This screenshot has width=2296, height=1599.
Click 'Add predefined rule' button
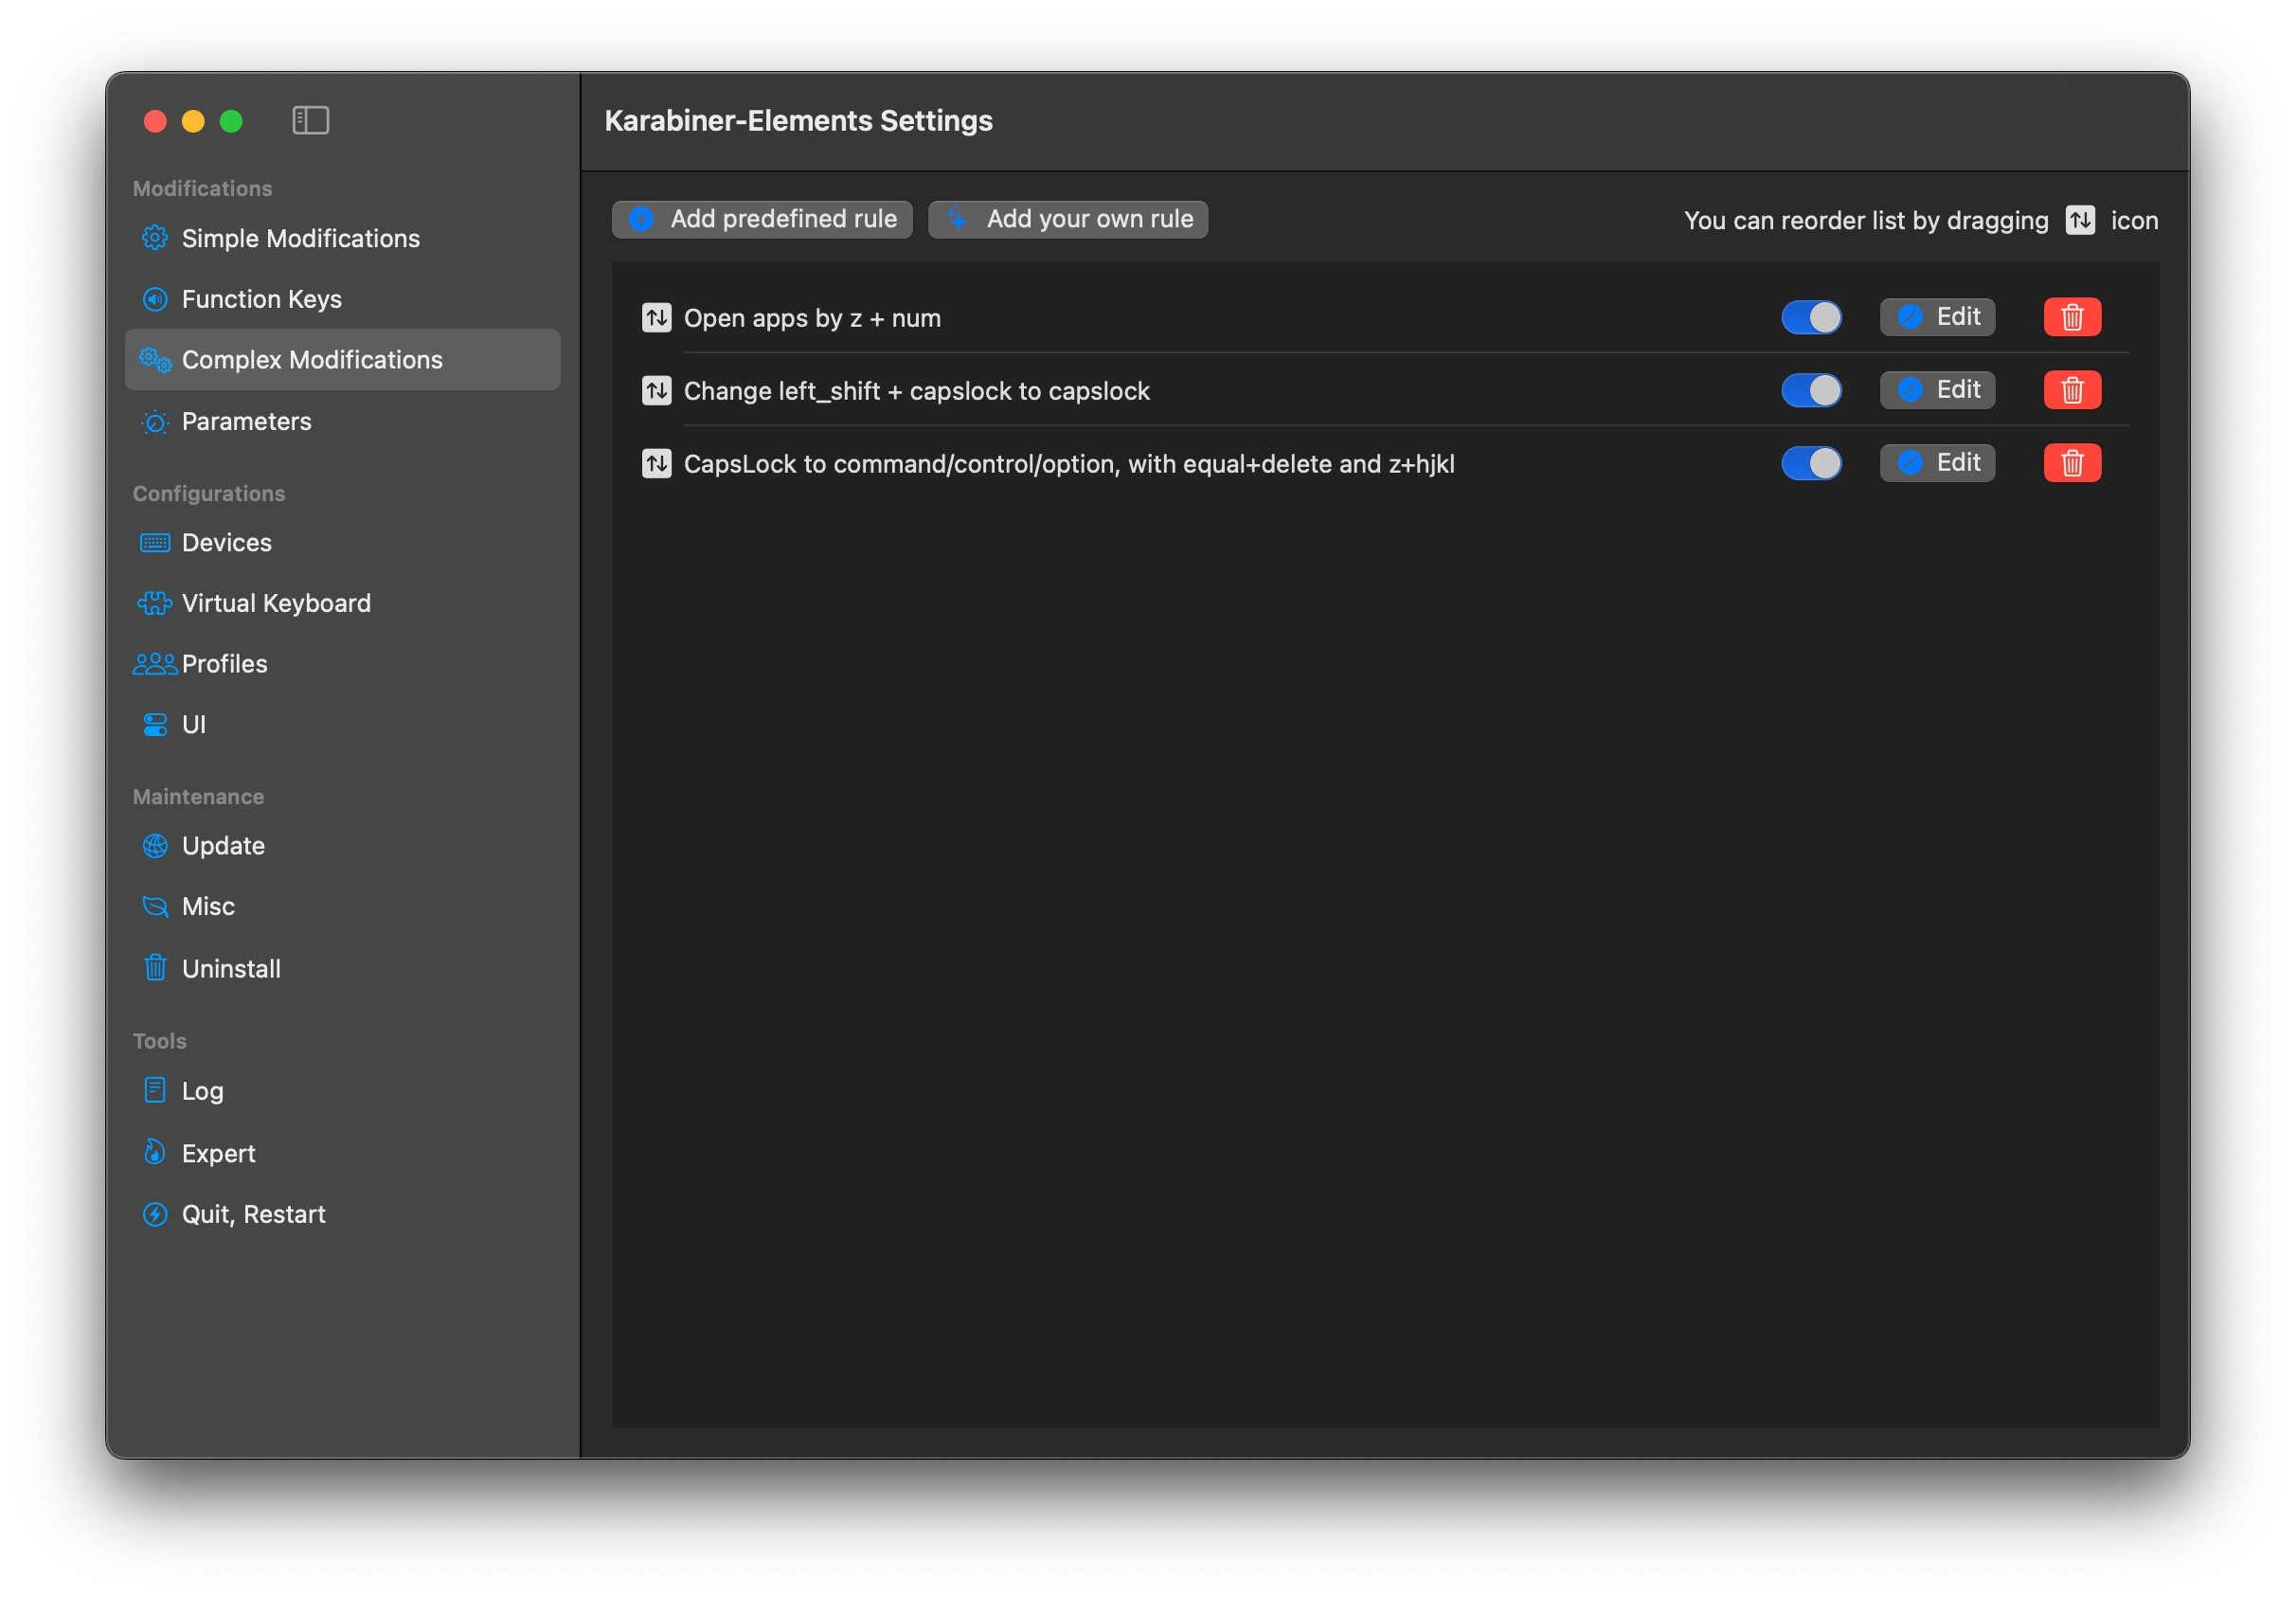click(762, 219)
